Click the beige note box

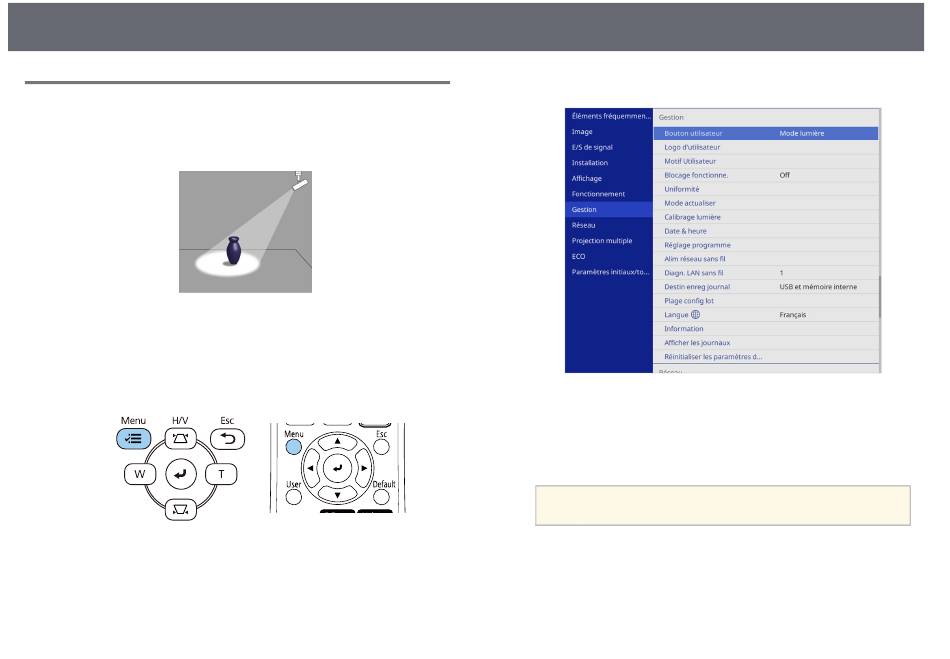[x=723, y=505]
